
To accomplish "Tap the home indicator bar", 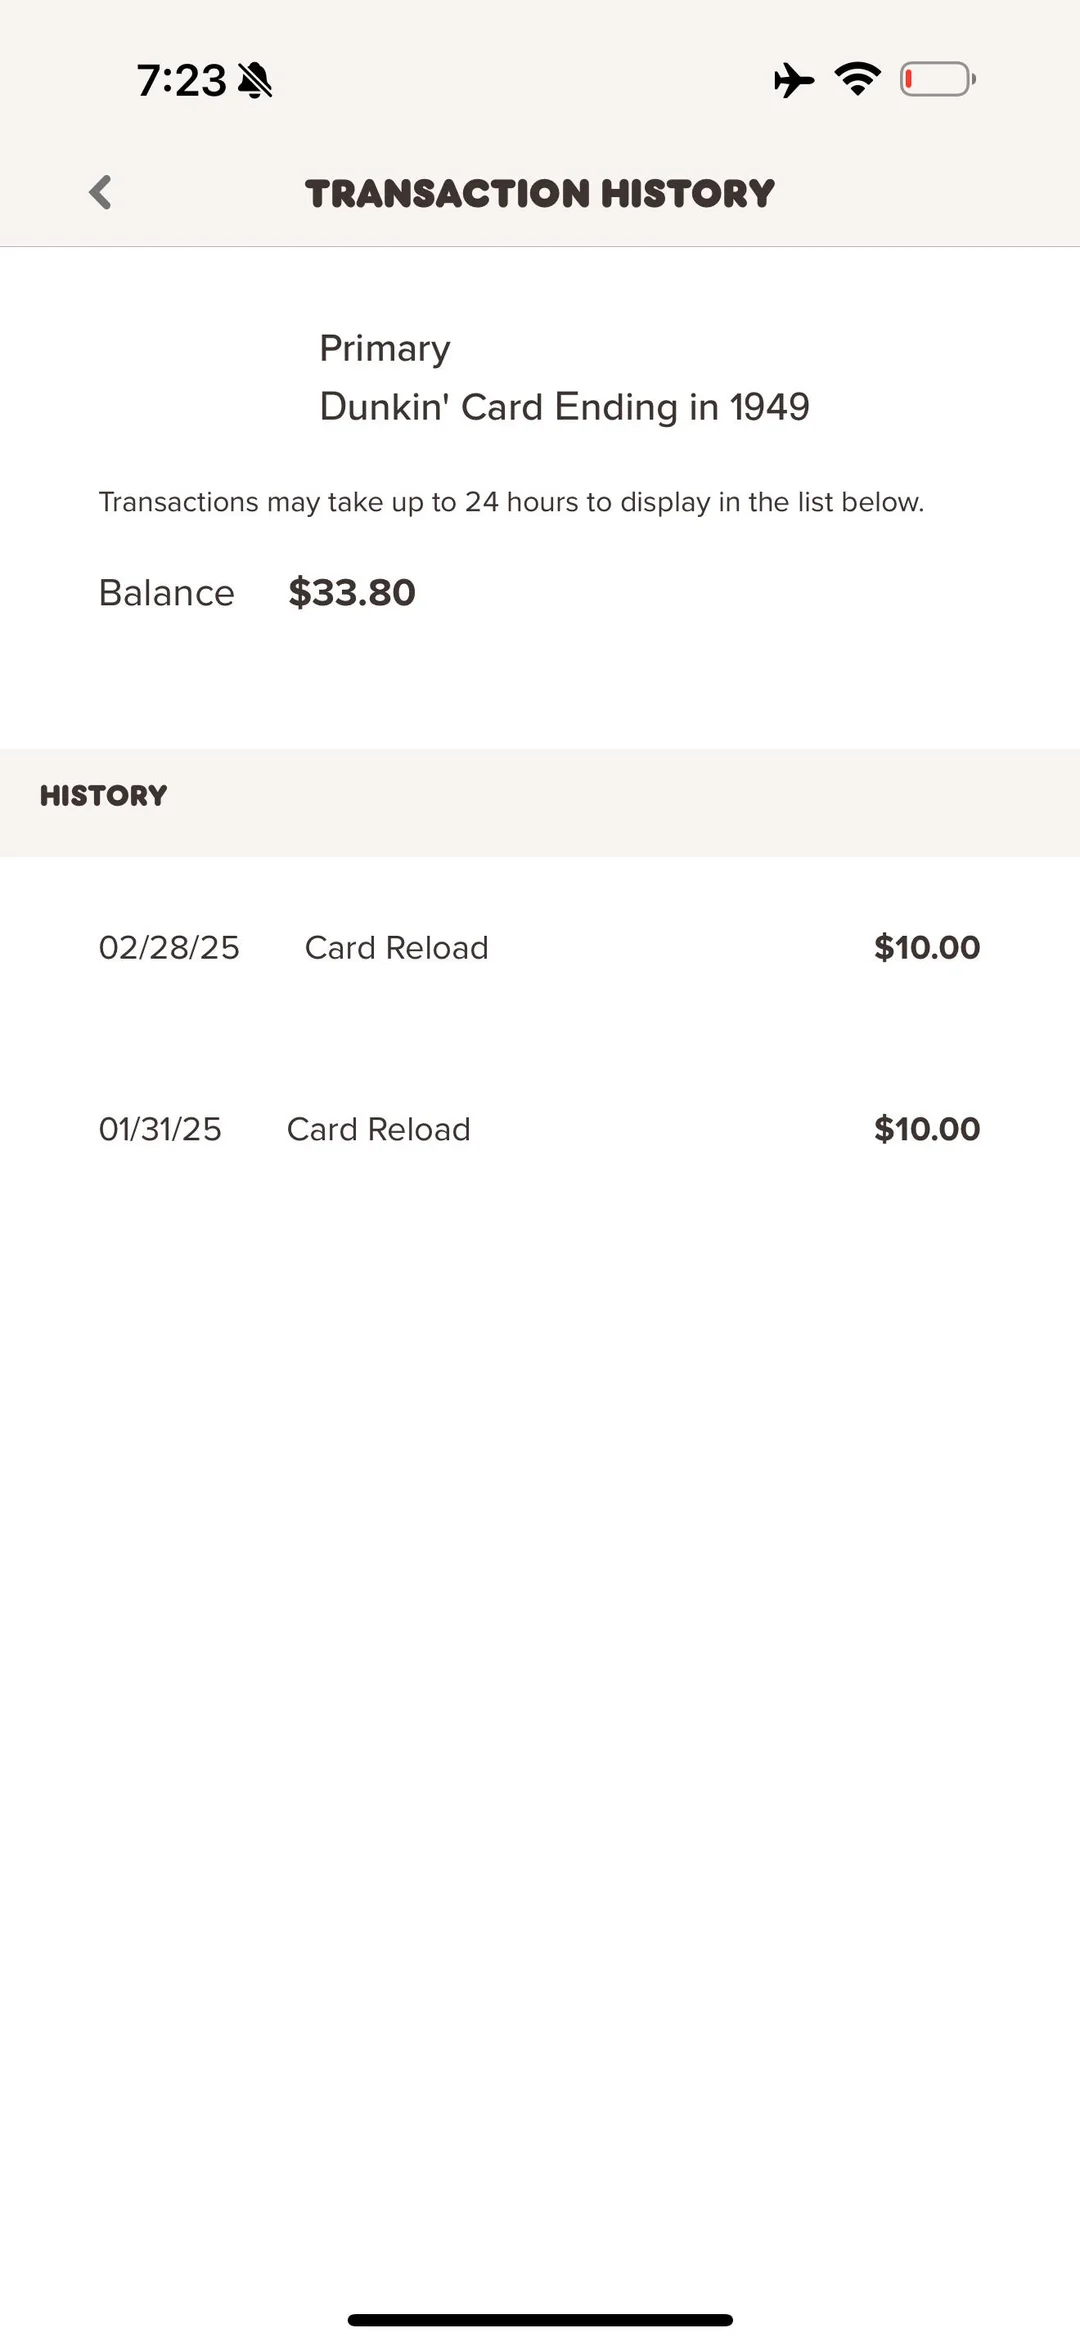I will click(540, 2320).
